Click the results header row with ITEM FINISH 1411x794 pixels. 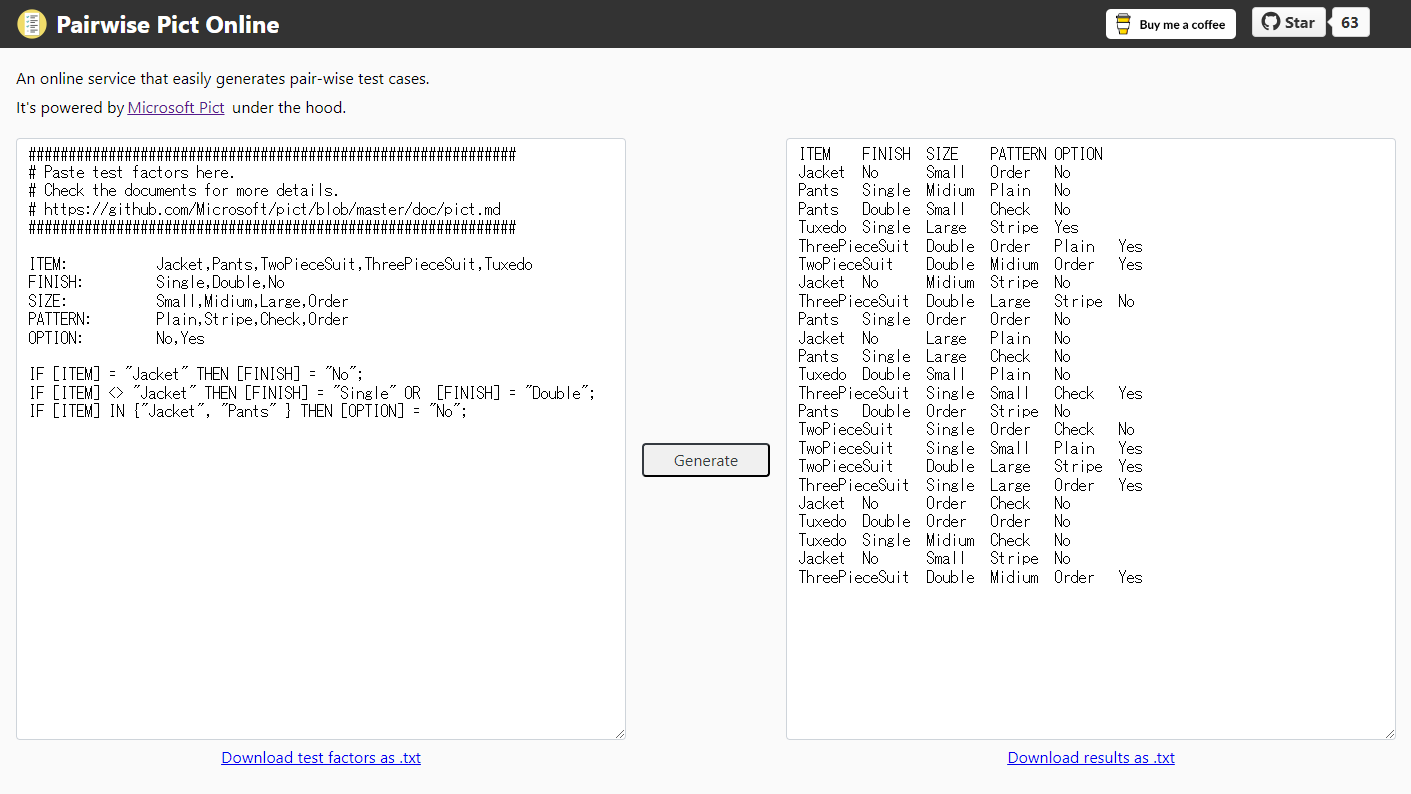[950, 154]
